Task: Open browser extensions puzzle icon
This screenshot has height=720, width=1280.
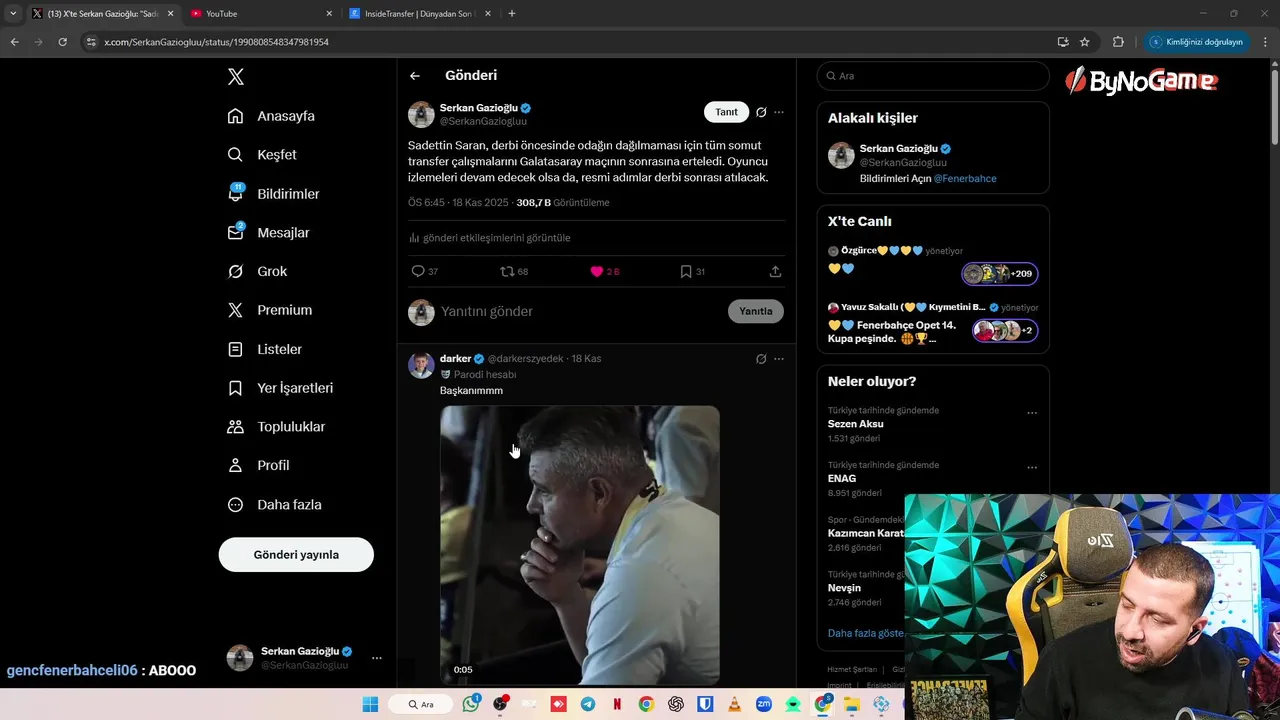Action: [1118, 42]
